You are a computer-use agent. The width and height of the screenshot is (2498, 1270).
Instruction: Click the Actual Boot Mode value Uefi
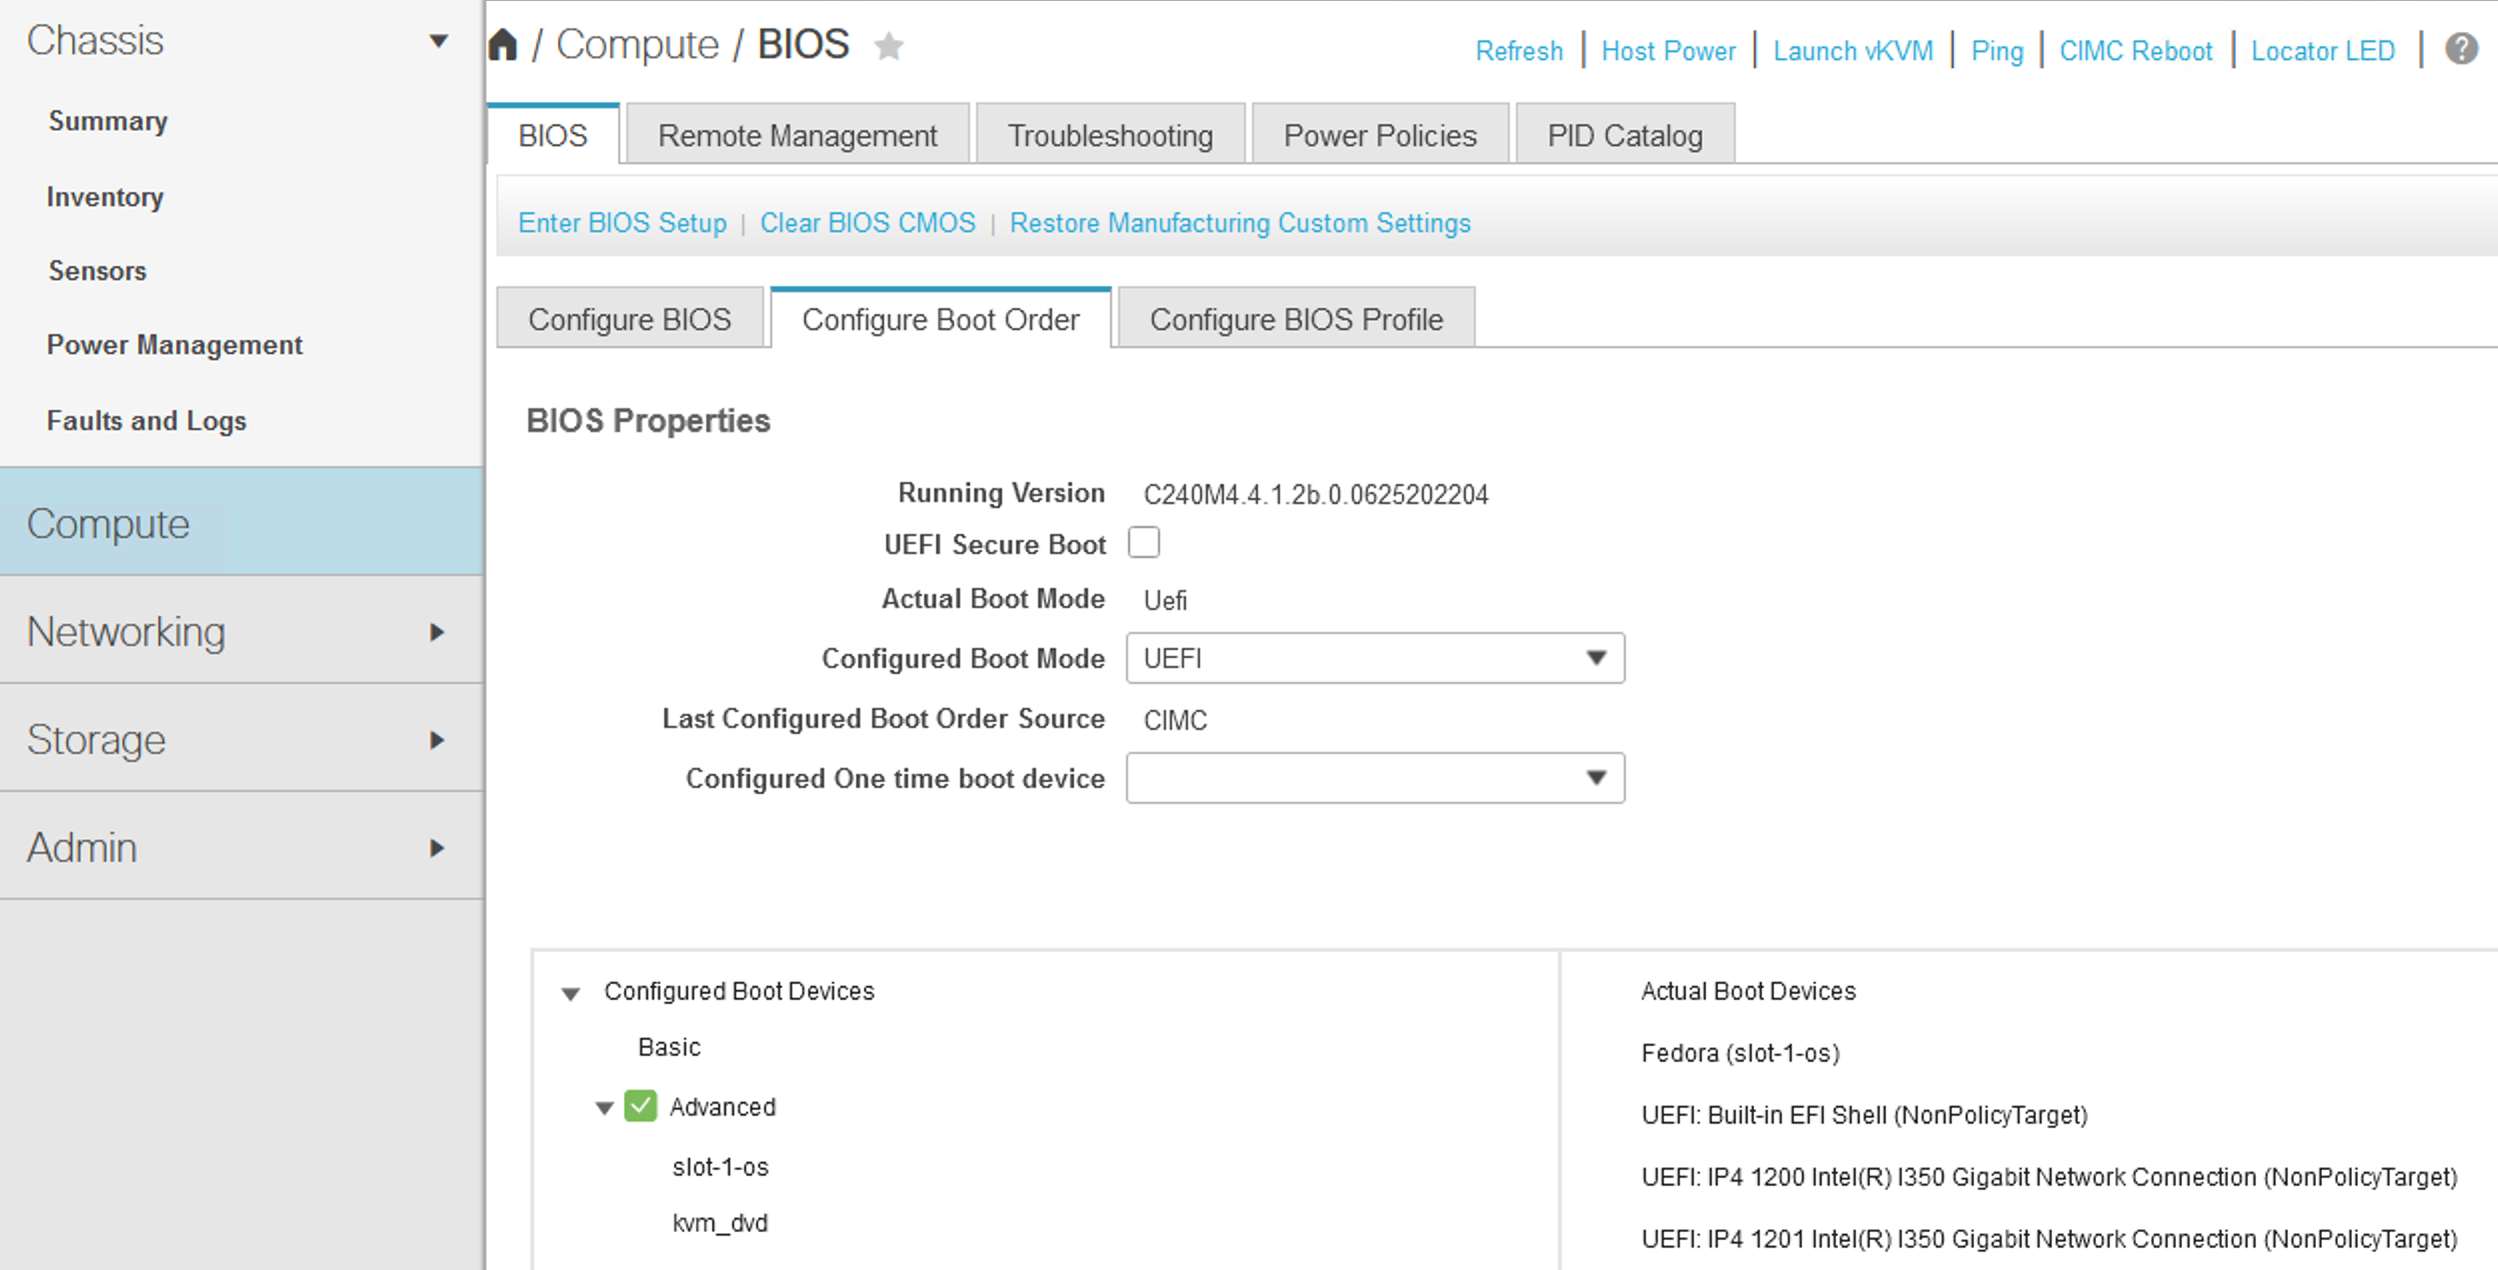(1165, 601)
